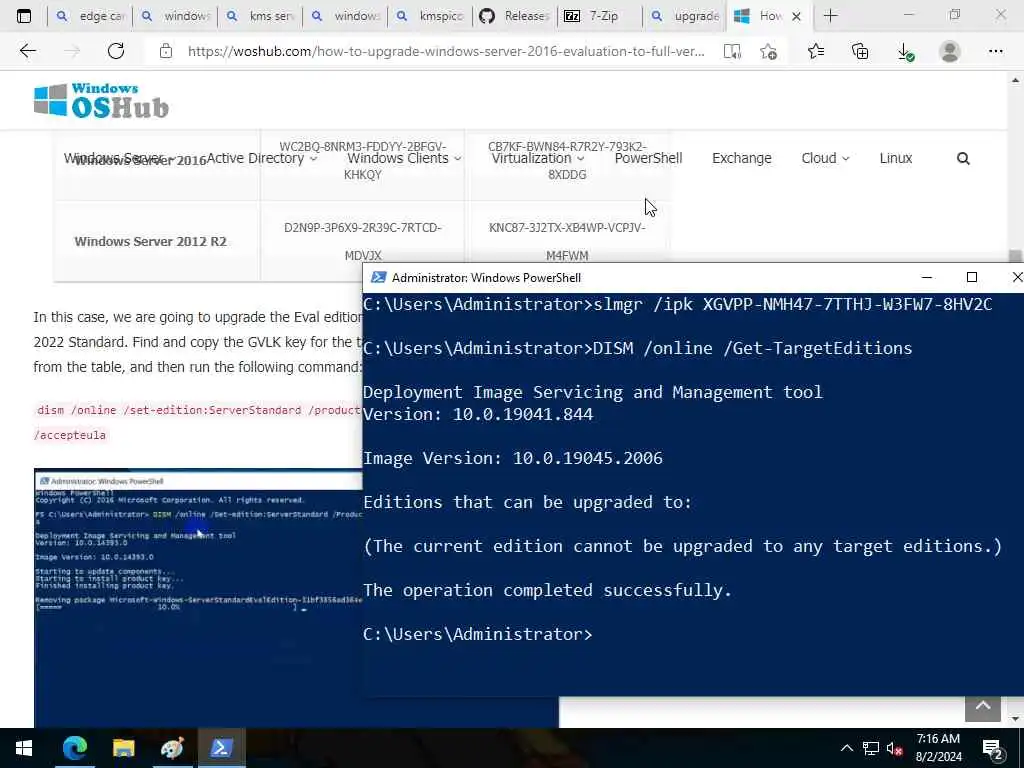Show the Downloads panel icon

pos(905,52)
